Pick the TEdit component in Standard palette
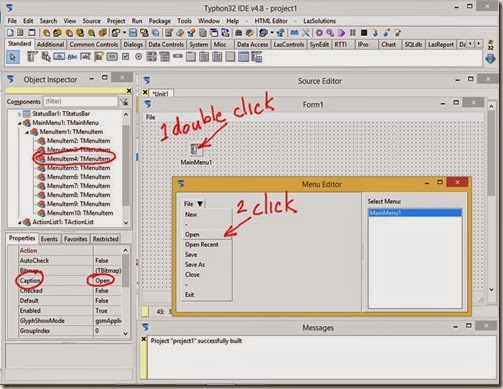503x389 pixels. pyautogui.click(x=85, y=57)
